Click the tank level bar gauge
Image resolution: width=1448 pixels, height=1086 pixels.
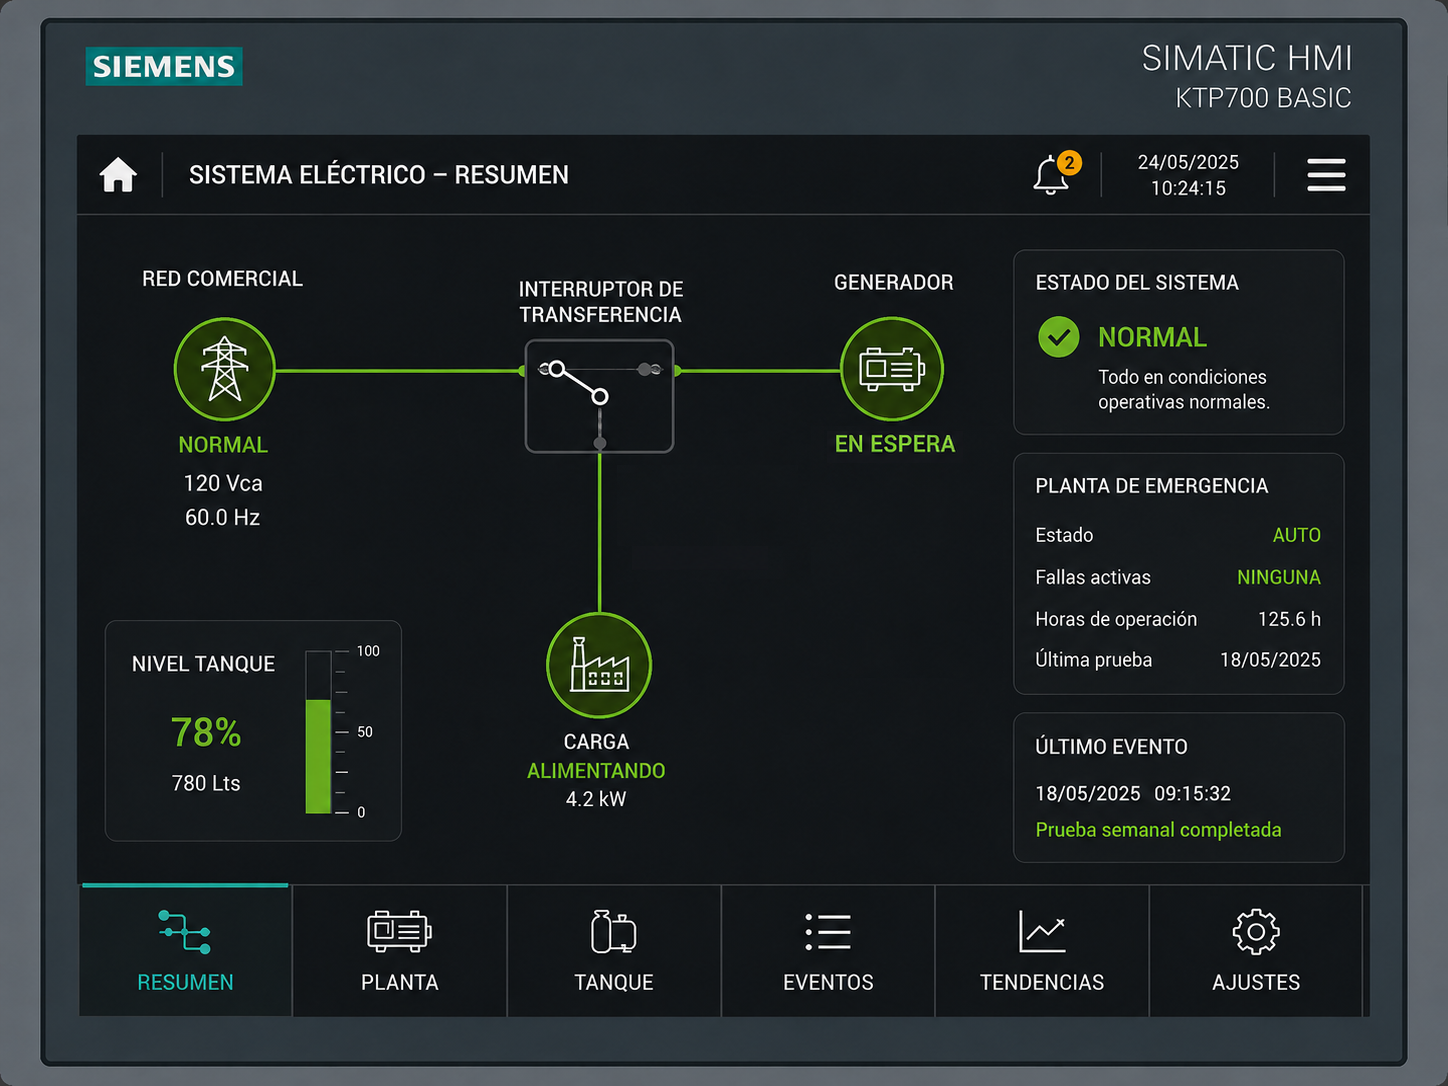(318, 732)
